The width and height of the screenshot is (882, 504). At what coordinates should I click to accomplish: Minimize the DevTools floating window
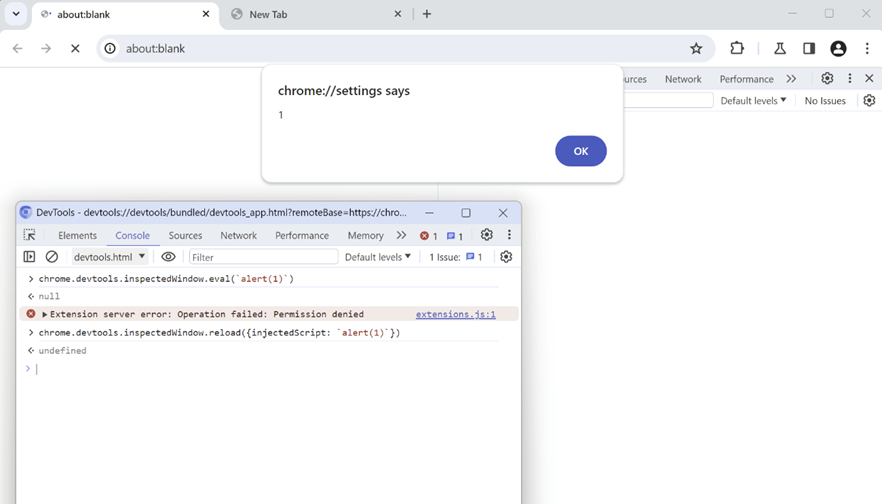pyautogui.click(x=429, y=213)
